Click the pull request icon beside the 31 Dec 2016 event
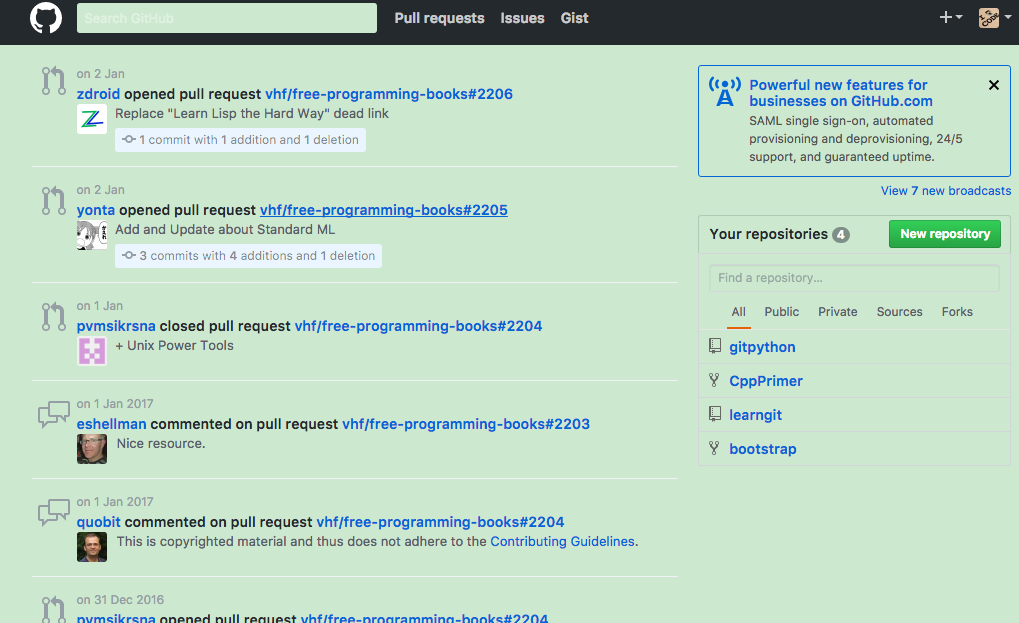1019x623 pixels. point(54,609)
